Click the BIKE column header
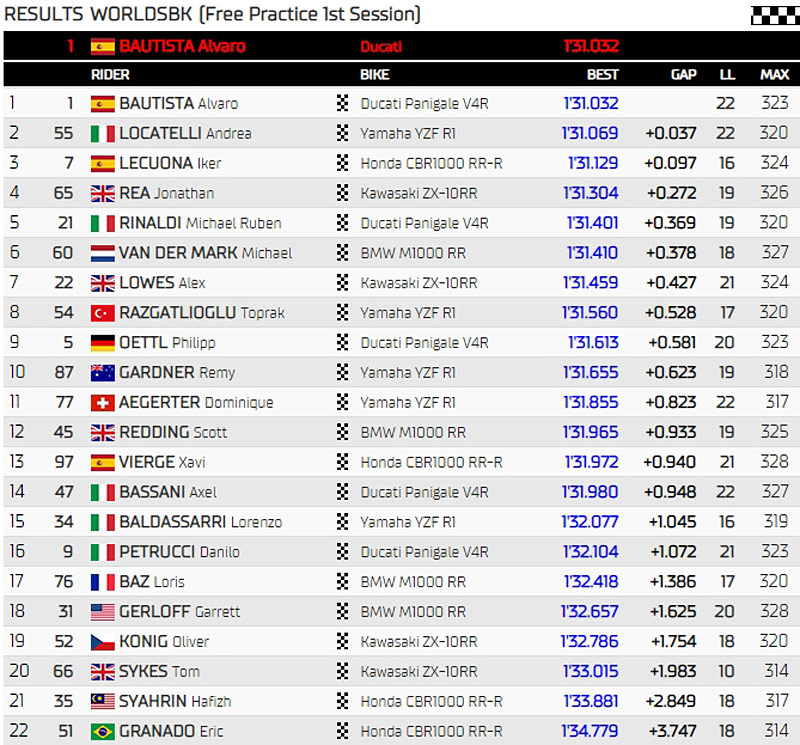The image size is (800, 745). pos(374,75)
